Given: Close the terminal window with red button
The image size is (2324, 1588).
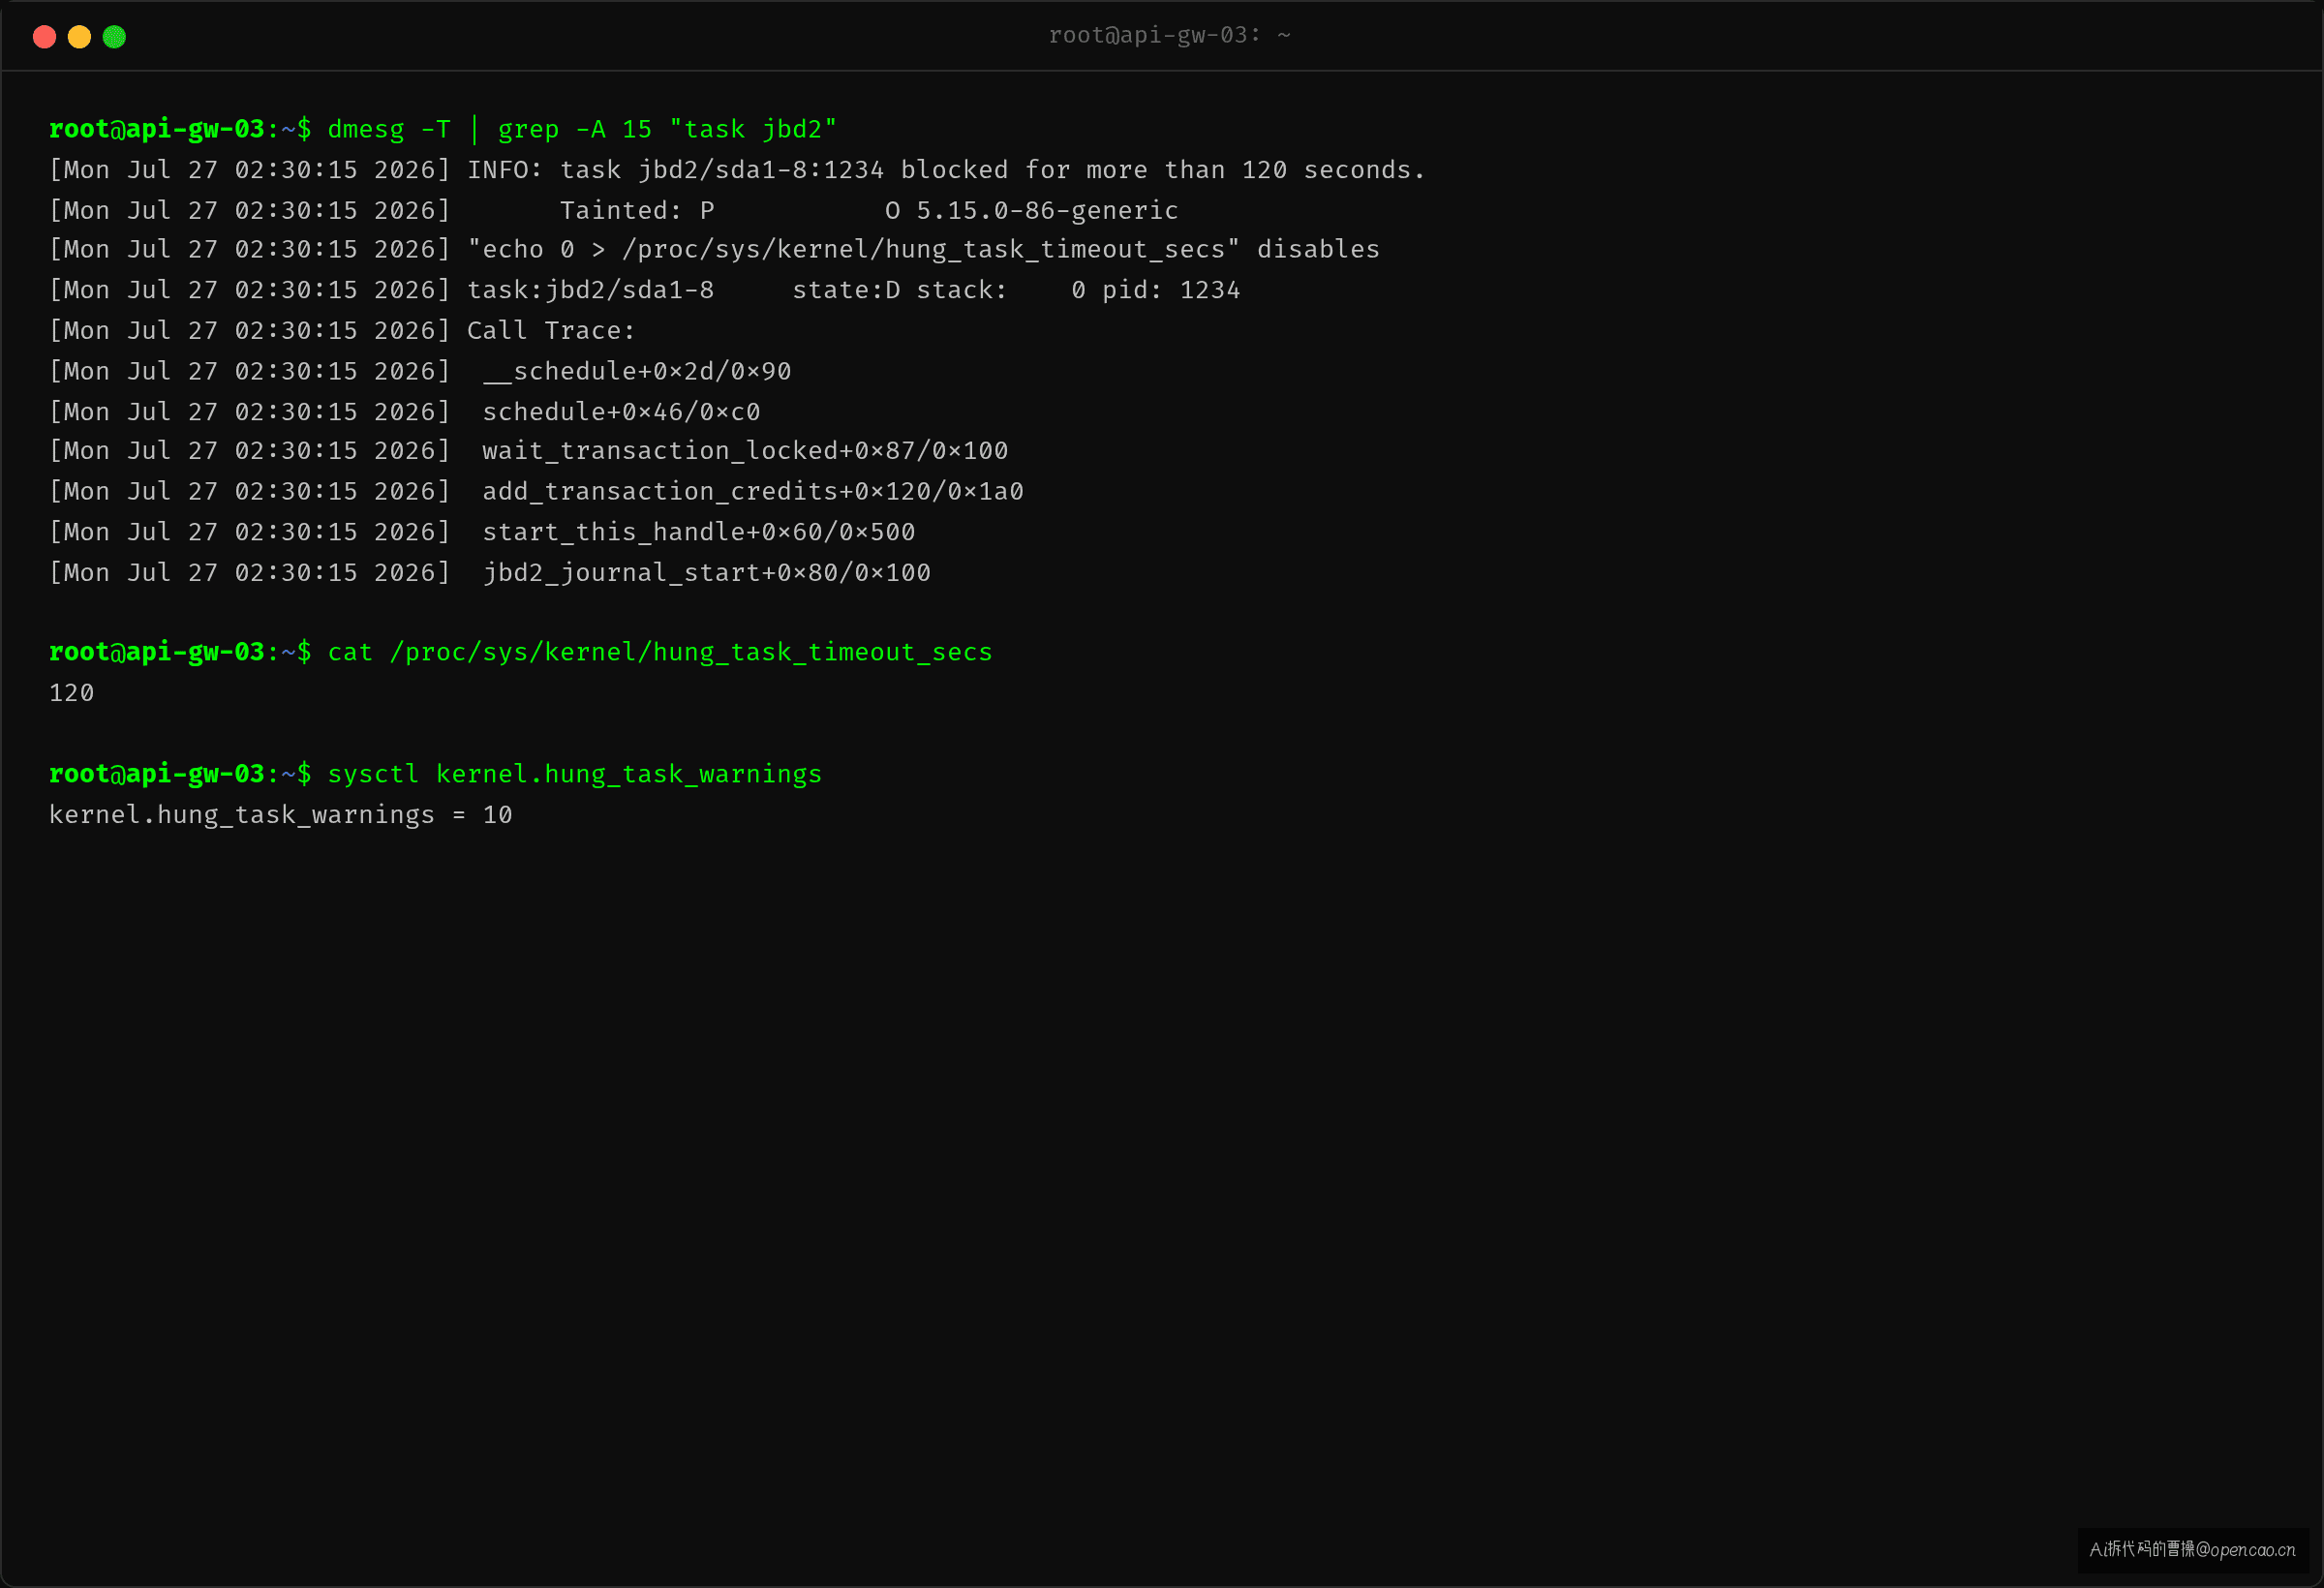Looking at the screenshot, I should coord(44,37).
